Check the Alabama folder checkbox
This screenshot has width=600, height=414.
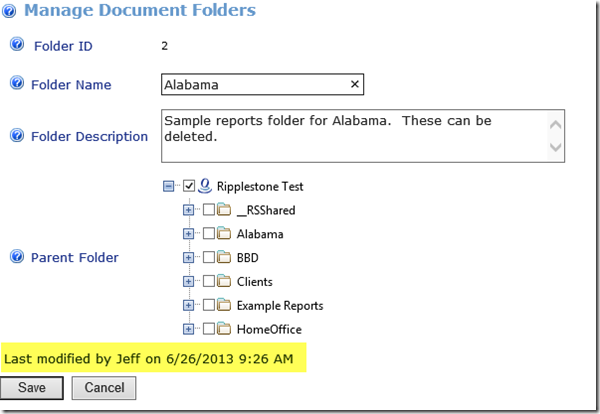tap(208, 234)
